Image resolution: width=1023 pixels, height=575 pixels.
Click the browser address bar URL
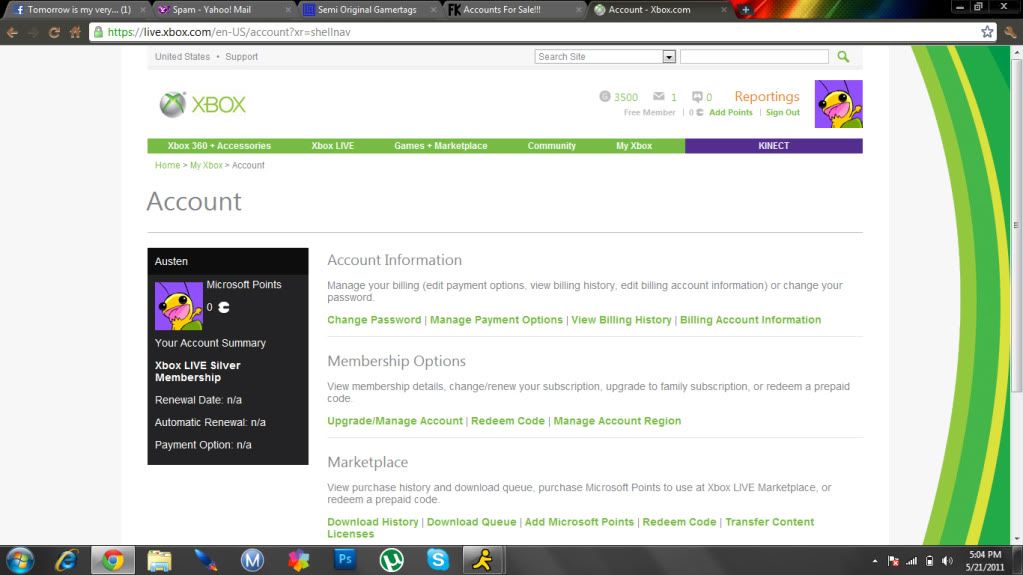tap(229, 32)
